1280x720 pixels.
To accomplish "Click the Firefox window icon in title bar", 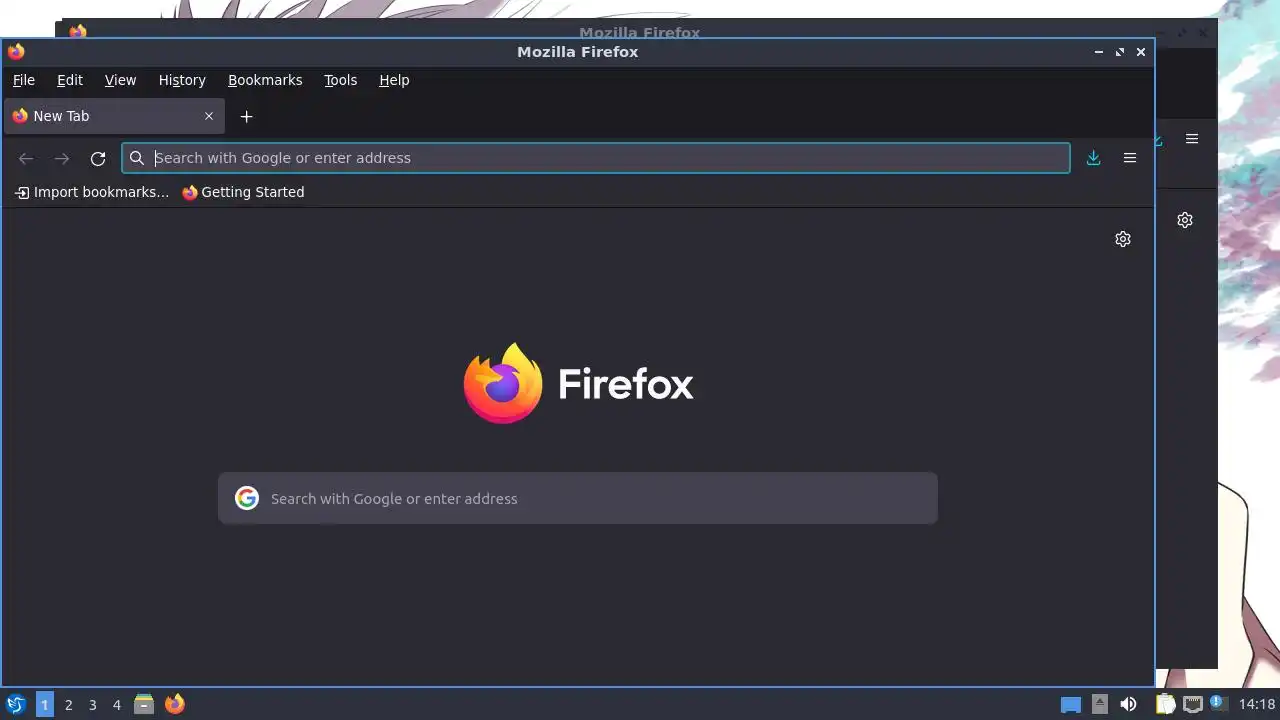I will click(16, 52).
